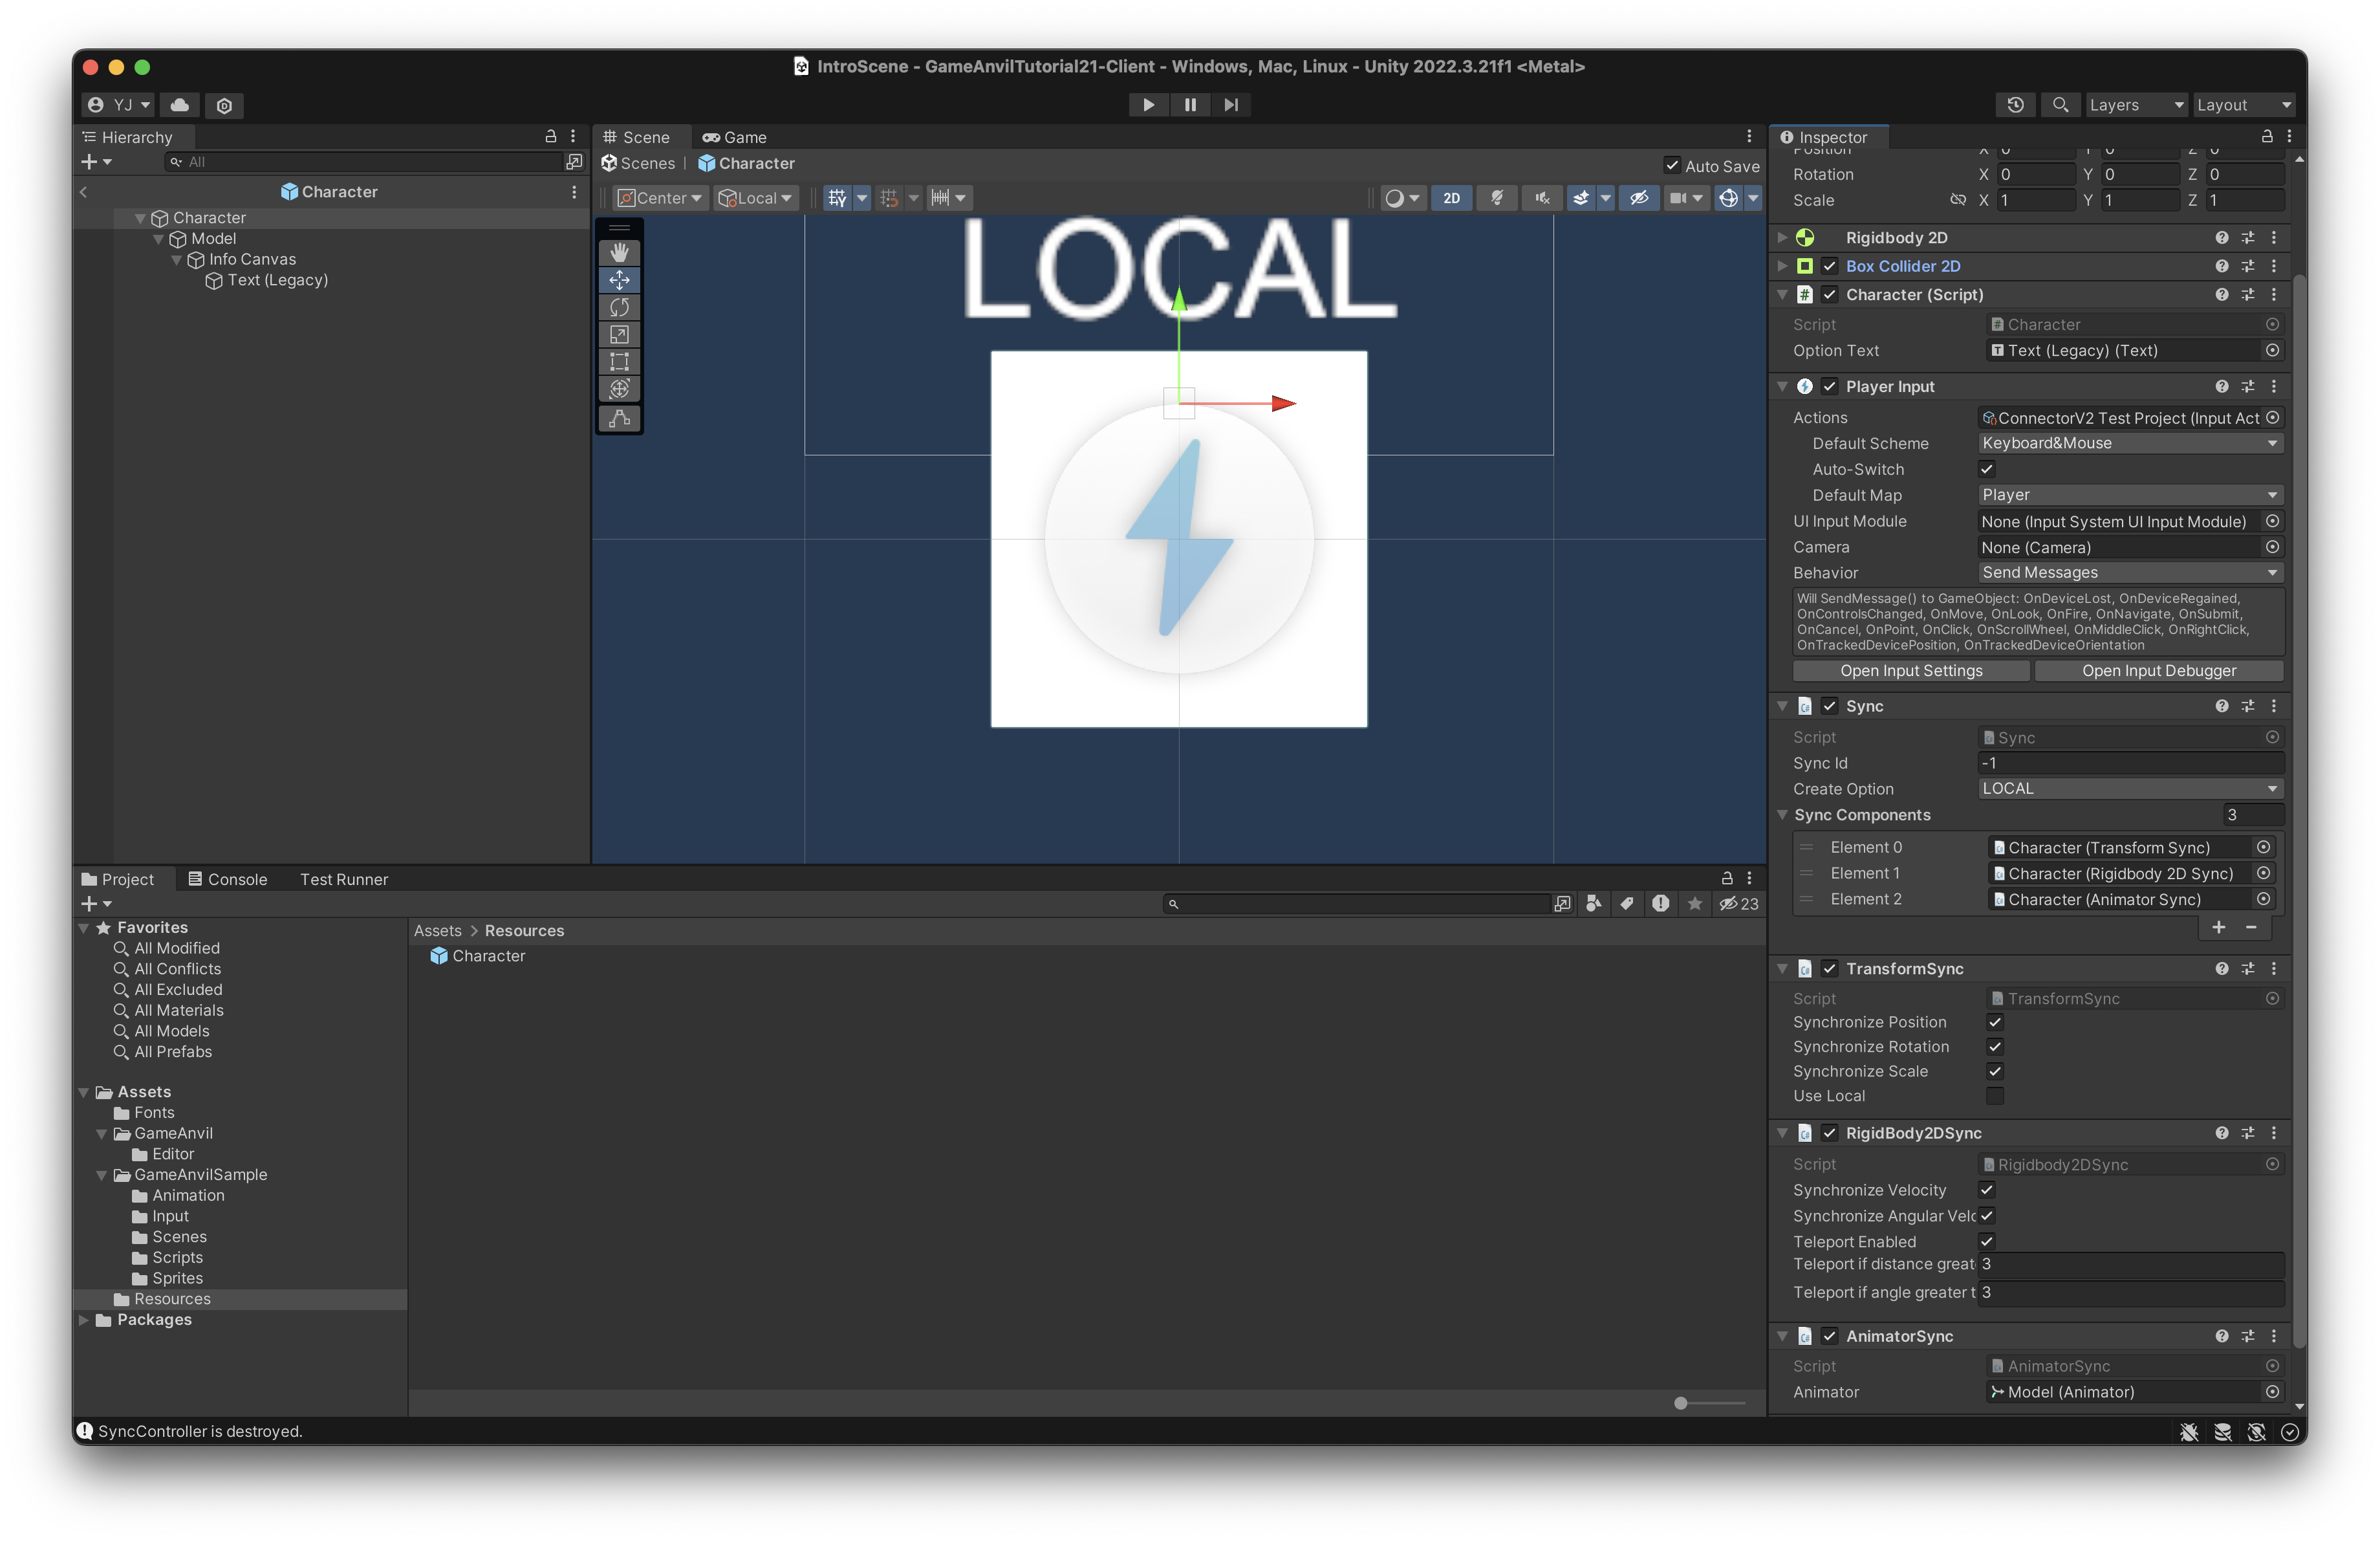
Task: Toggle gizmos icon in Scene toolbar
Action: pyautogui.click(x=1728, y=198)
